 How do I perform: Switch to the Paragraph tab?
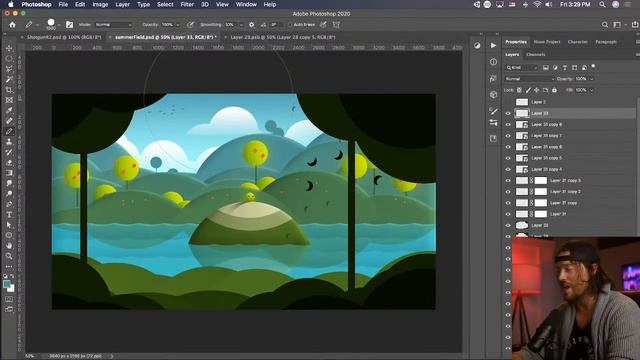606,42
